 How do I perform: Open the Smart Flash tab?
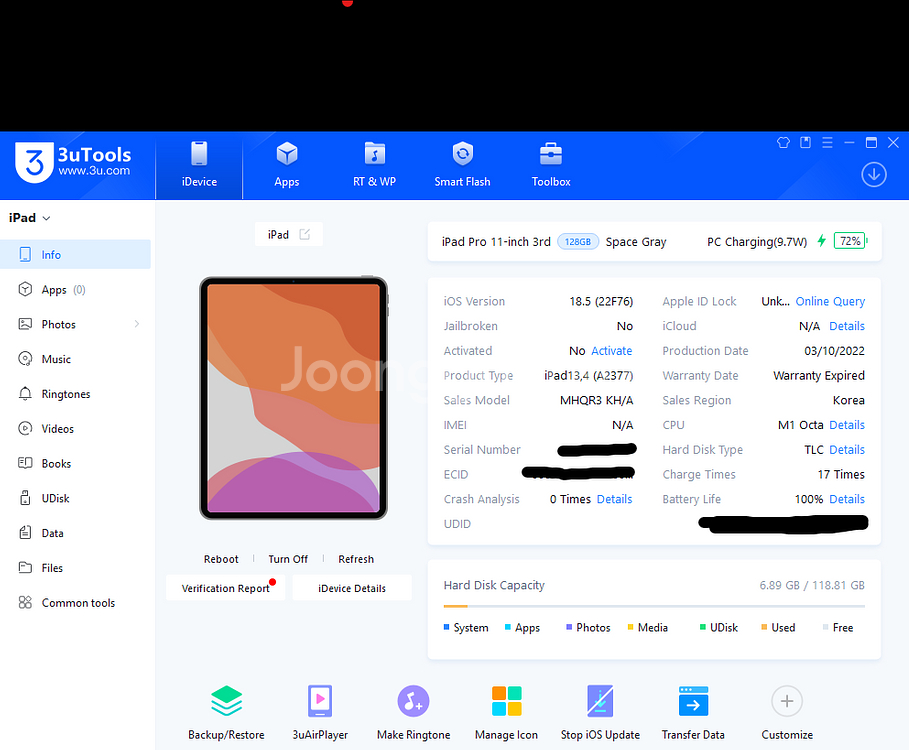[x=462, y=166]
